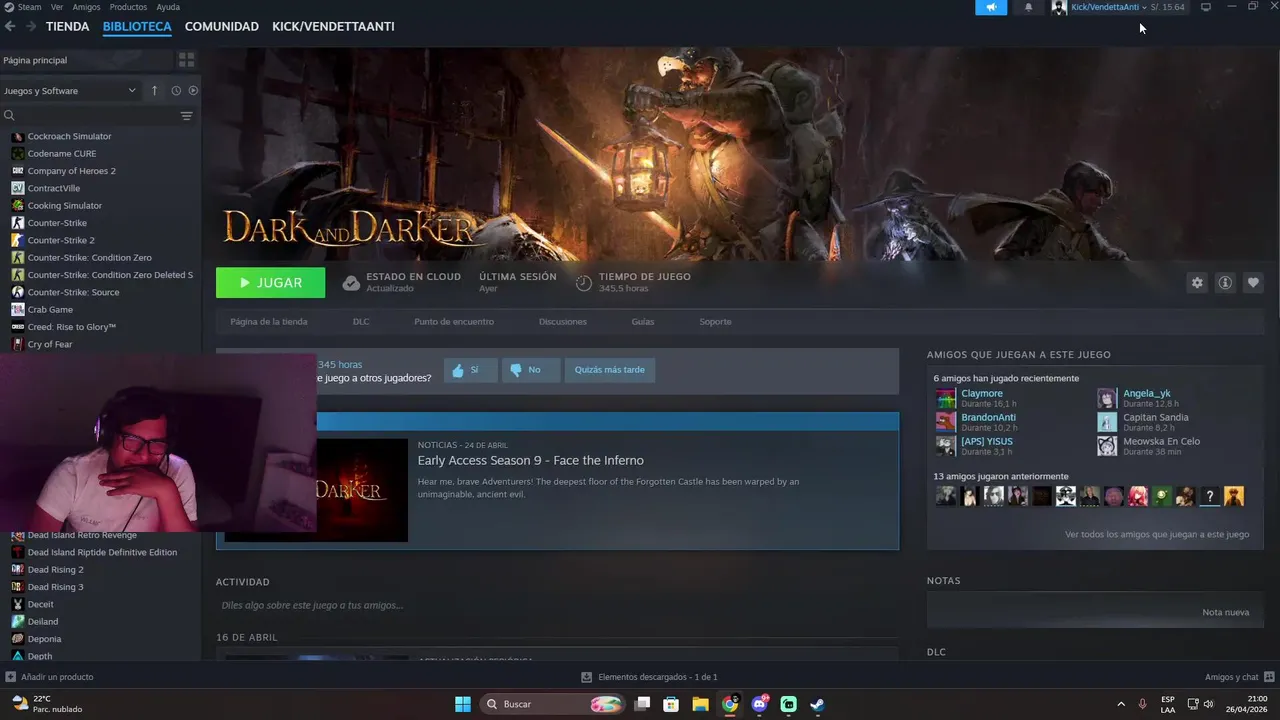Open the Early Access Season 9 news article
1280x720 pixels.
coord(530,460)
